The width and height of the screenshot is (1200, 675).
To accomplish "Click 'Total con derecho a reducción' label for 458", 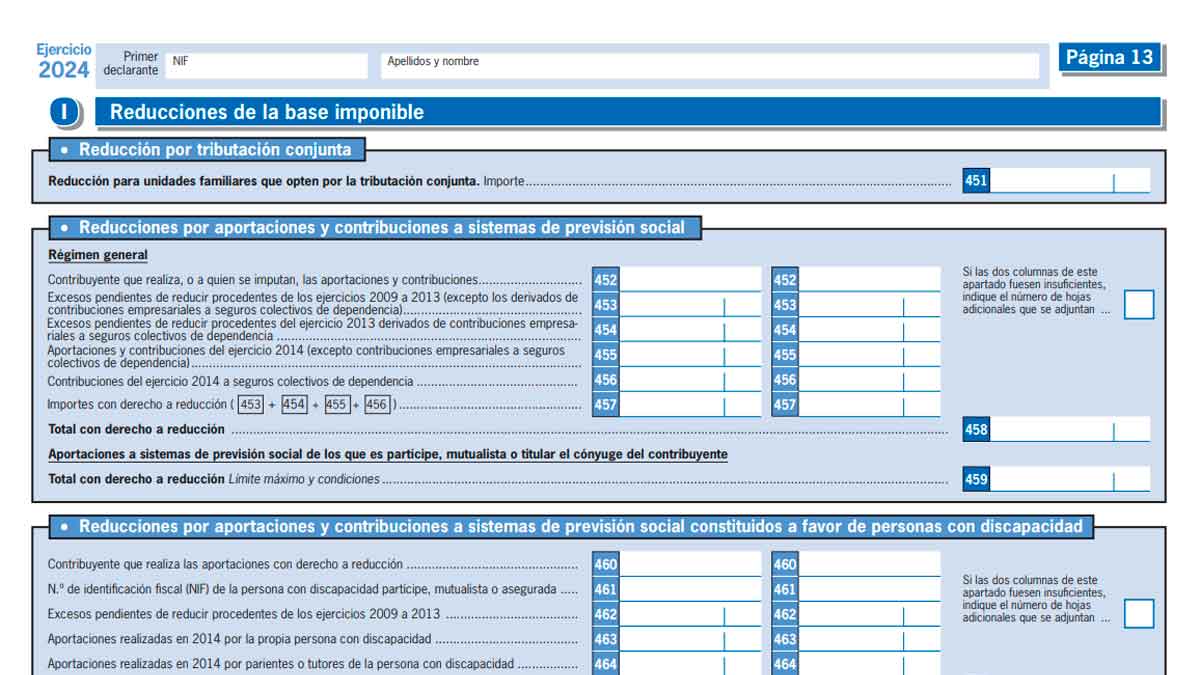I will pos(136,430).
